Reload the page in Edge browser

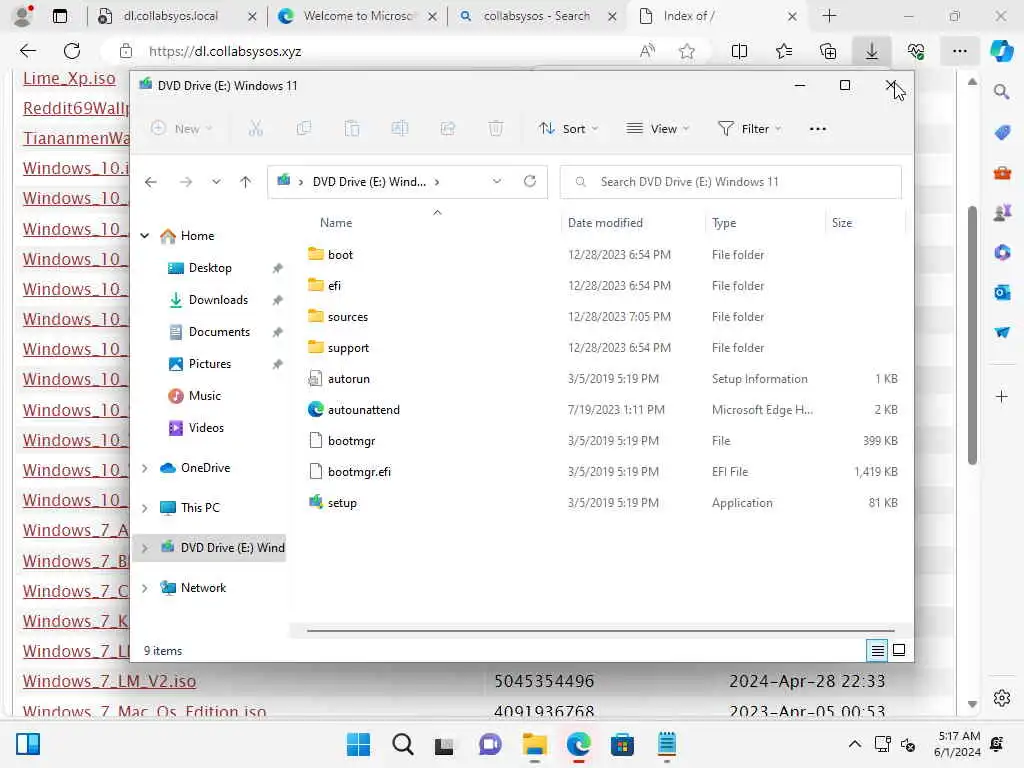click(x=72, y=51)
